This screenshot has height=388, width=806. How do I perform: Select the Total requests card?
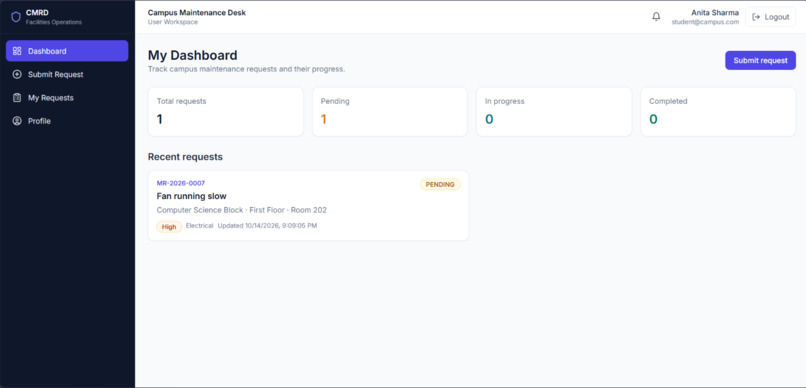(x=226, y=112)
